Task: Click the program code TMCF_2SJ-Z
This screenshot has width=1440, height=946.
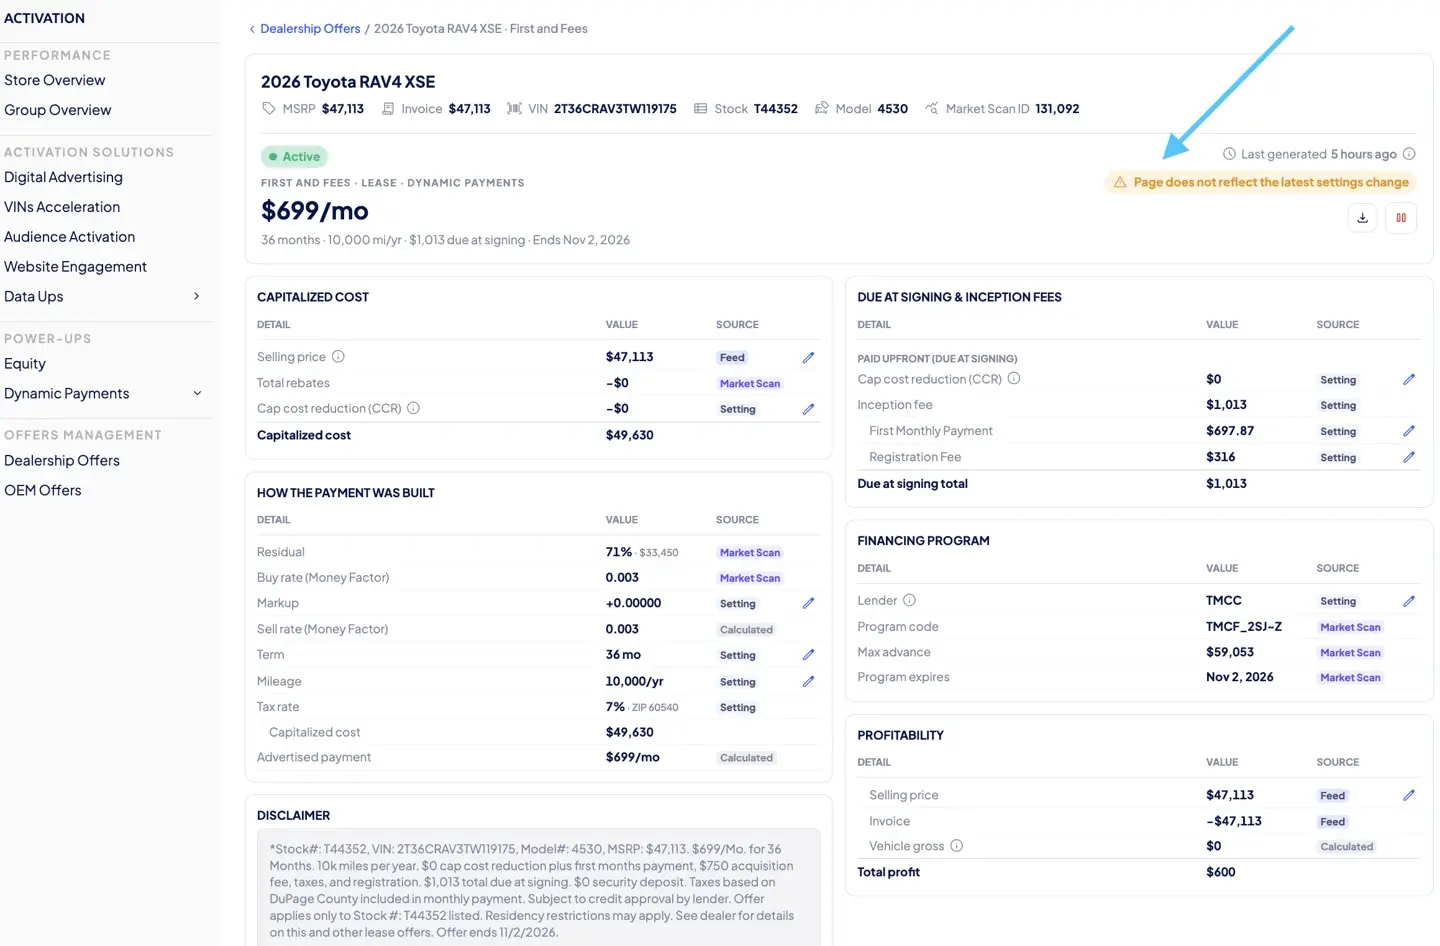Action: (1244, 627)
